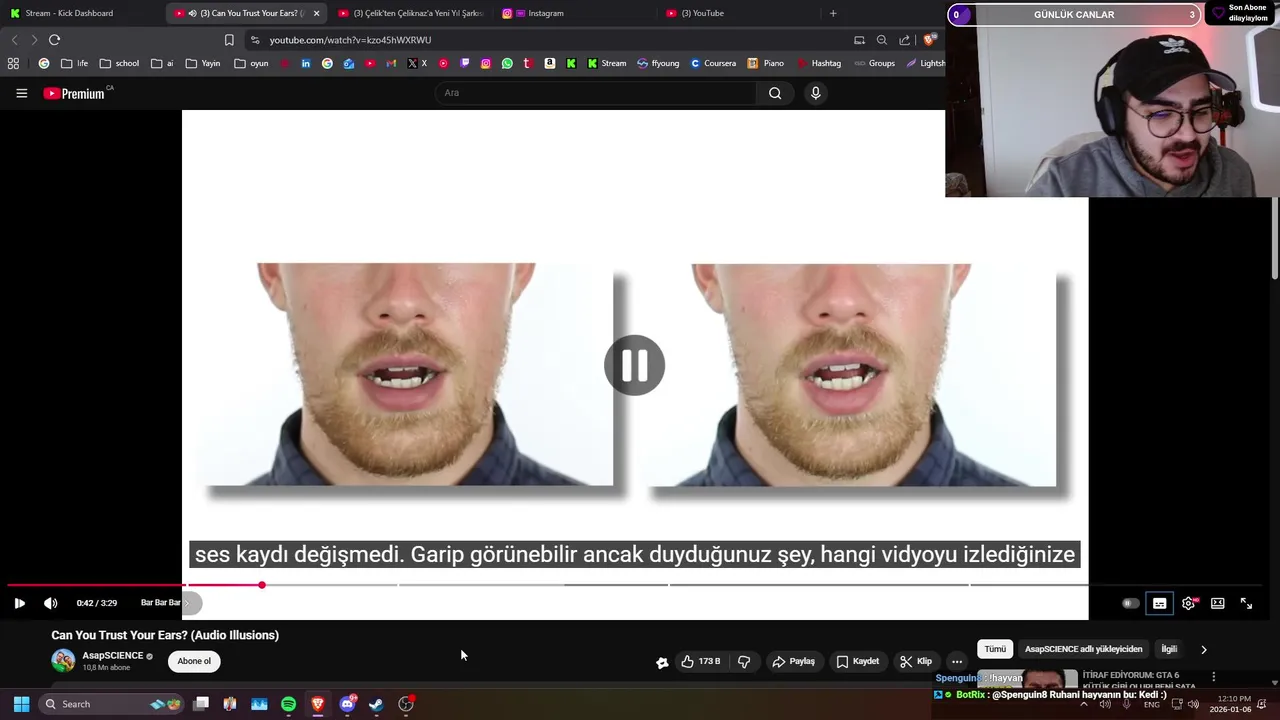The height and width of the screenshot is (720, 1280).
Task: Click the magnifier search button
Action: click(x=775, y=93)
